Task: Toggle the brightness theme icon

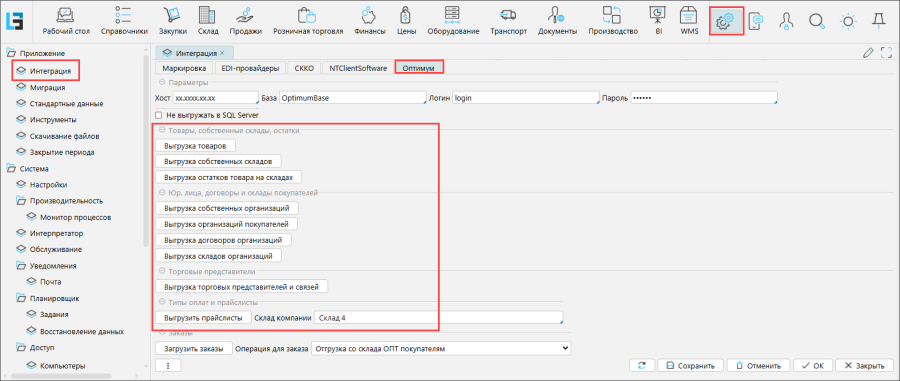Action: (x=847, y=21)
